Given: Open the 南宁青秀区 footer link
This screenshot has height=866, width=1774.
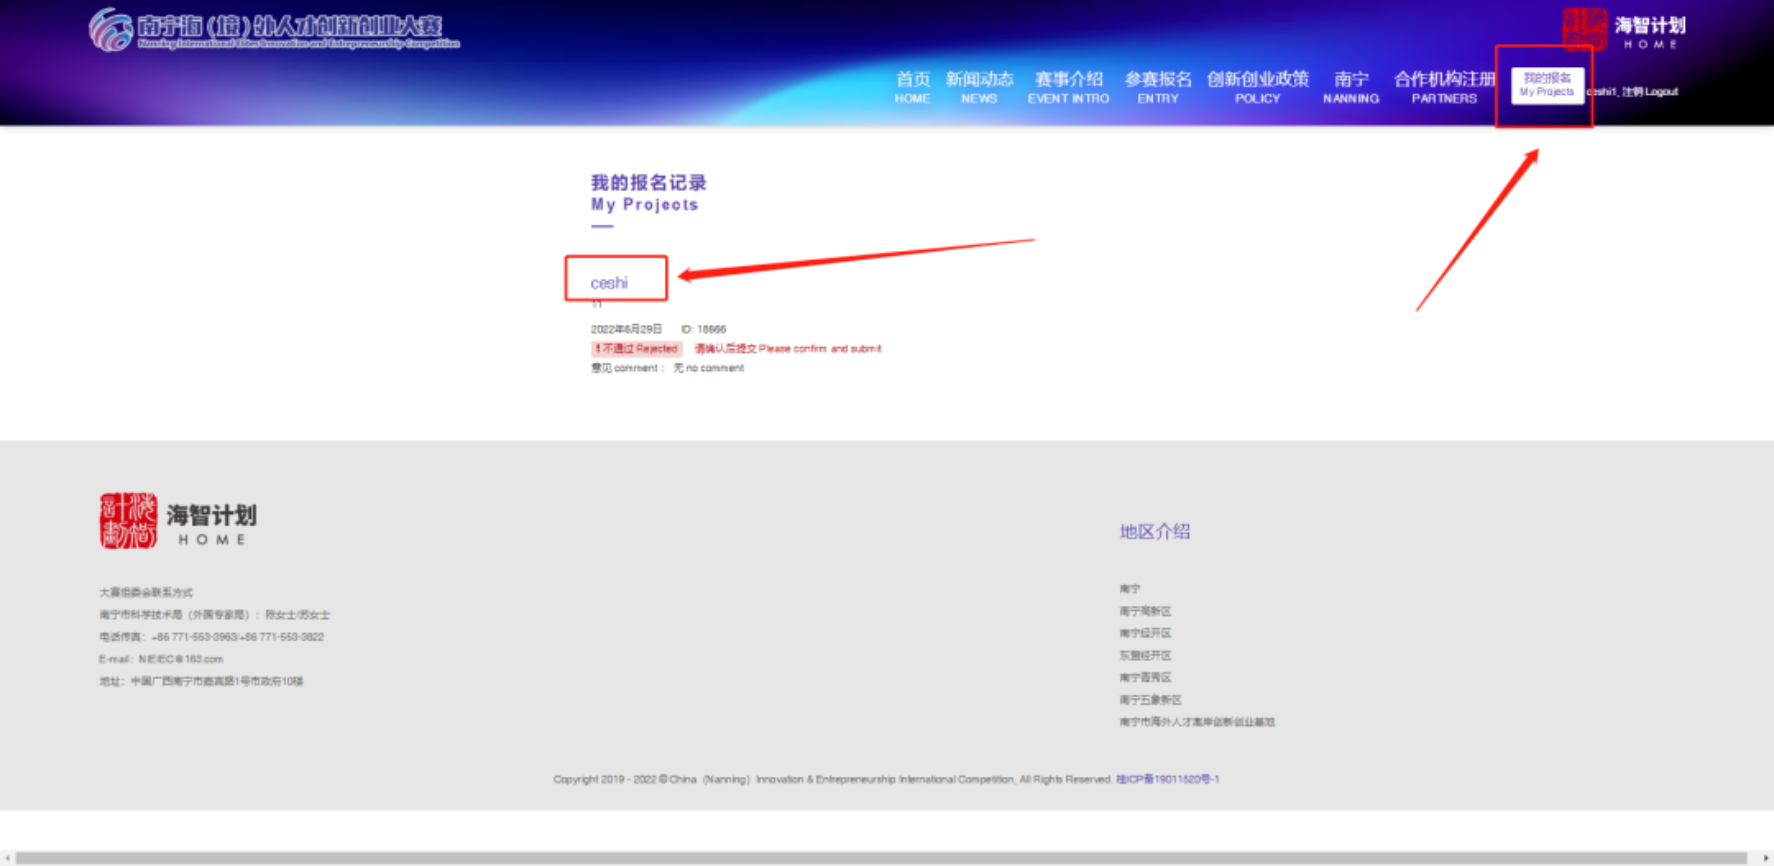Looking at the screenshot, I should 1145,677.
